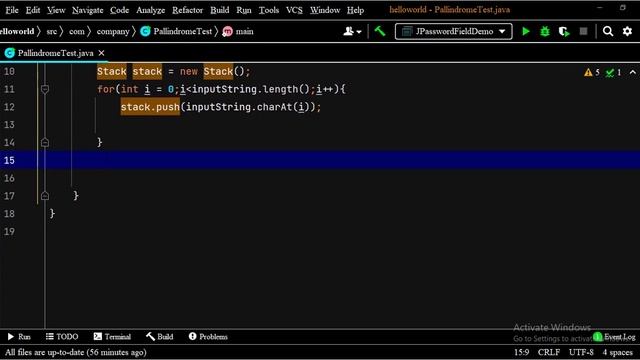The image size is (640, 360).
Task: Build project with the hammer icon
Action: [x=380, y=31]
